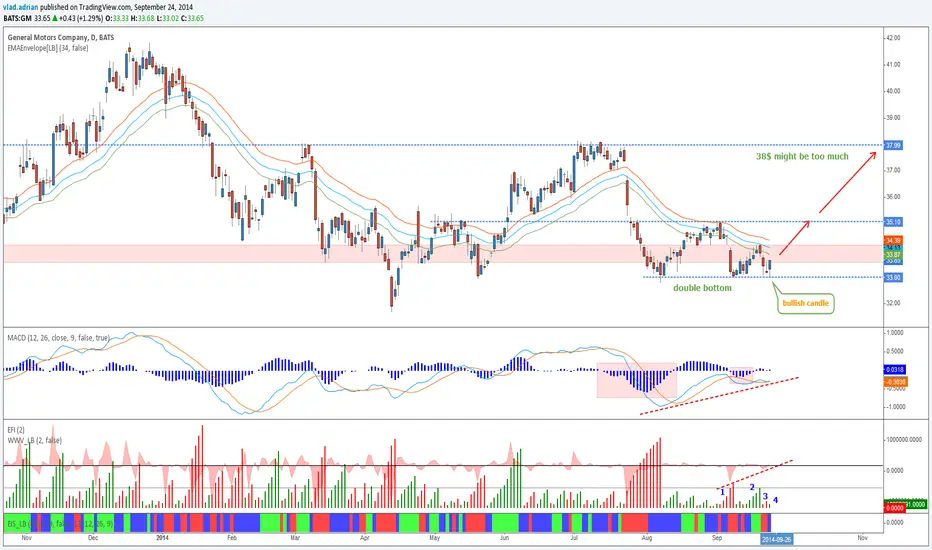This screenshot has width=932, height=550.
Task: Click the 2014-09-26 date marker on time axis
Action: [777, 539]
